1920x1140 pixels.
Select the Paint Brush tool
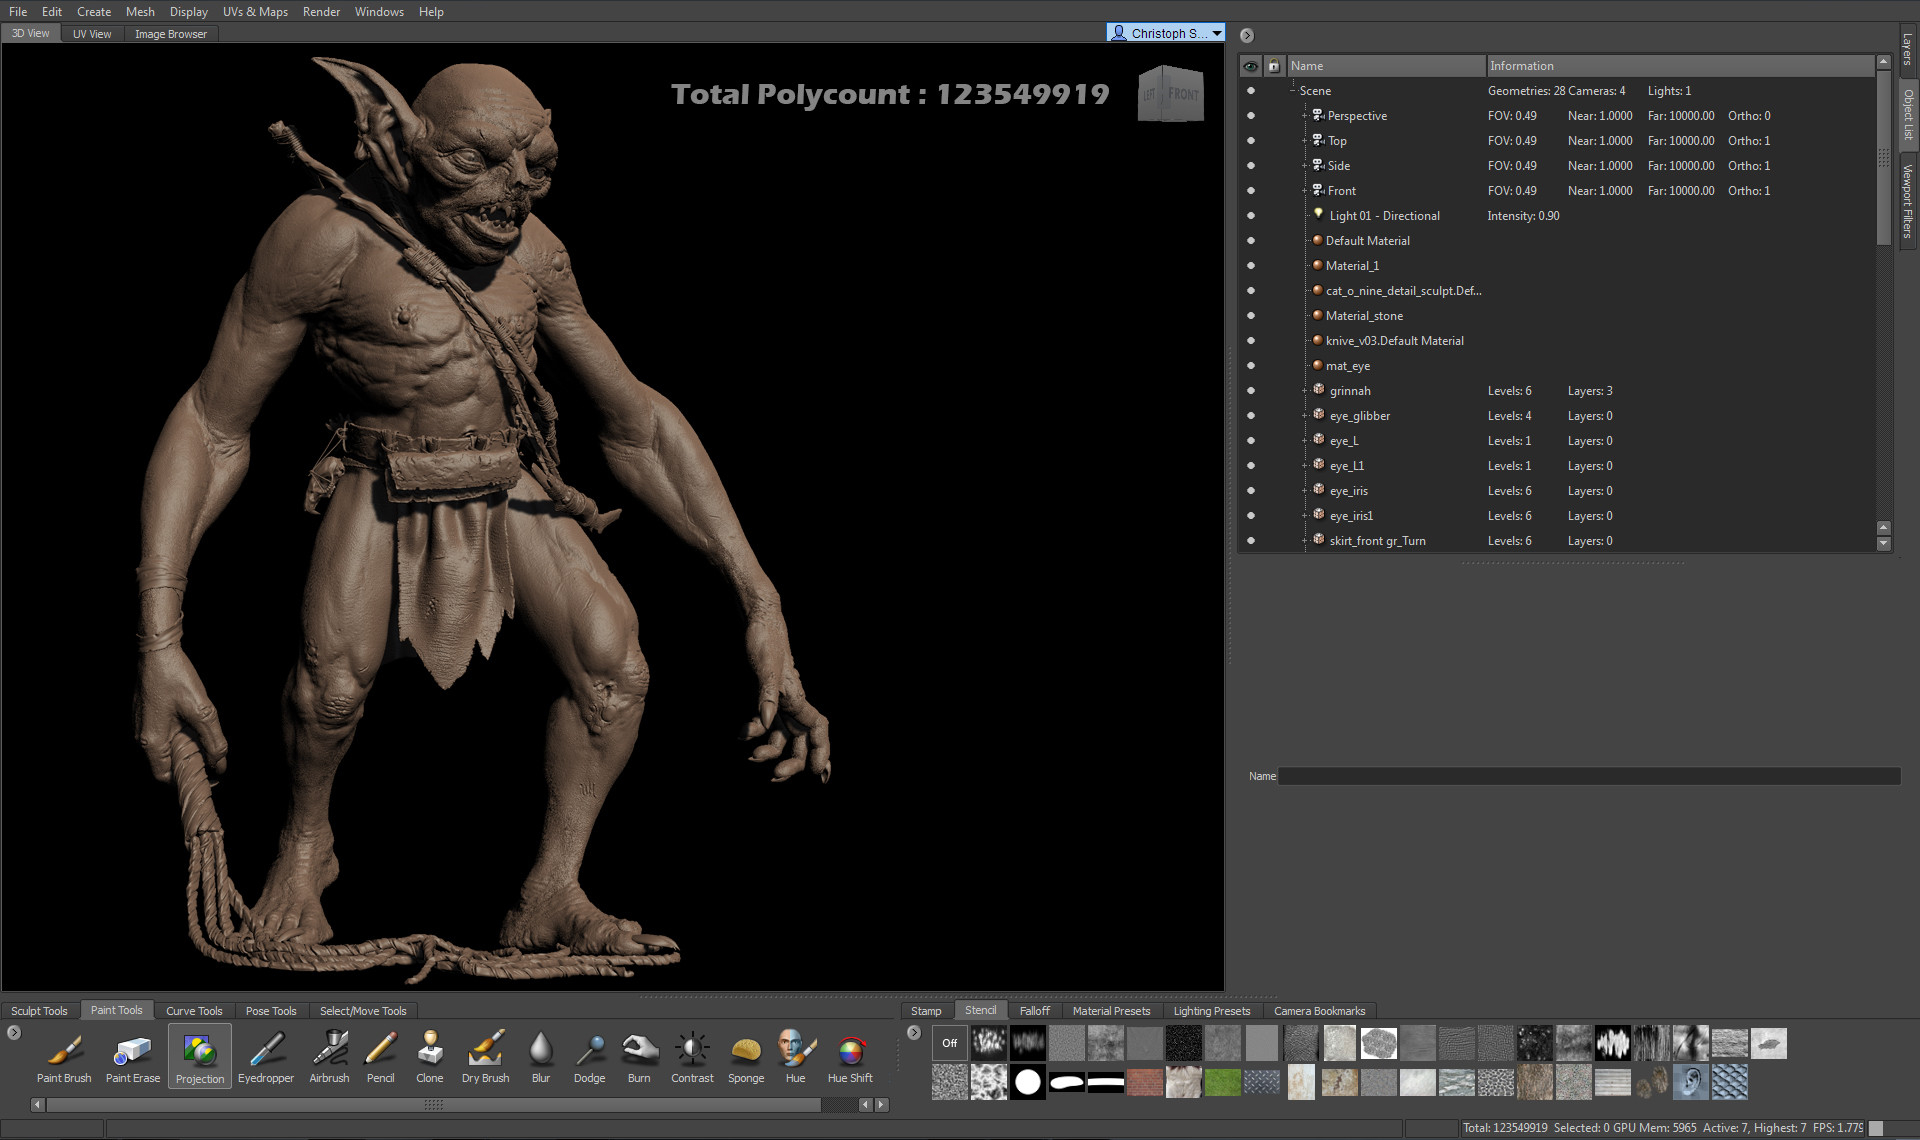coord(64,1058)
